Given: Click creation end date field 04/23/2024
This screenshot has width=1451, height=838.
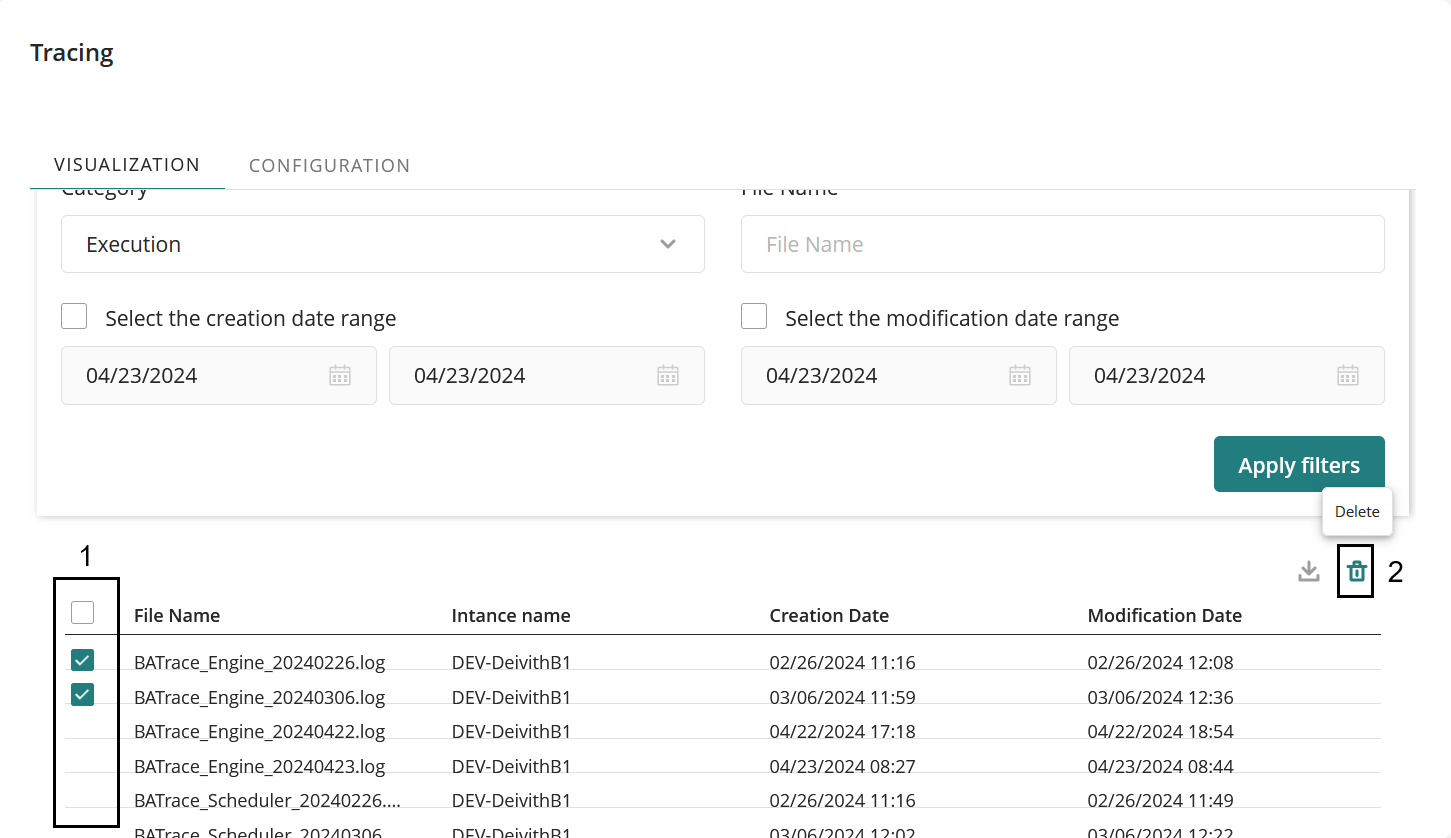Looking at the screenshot, I should click(547, 375).
